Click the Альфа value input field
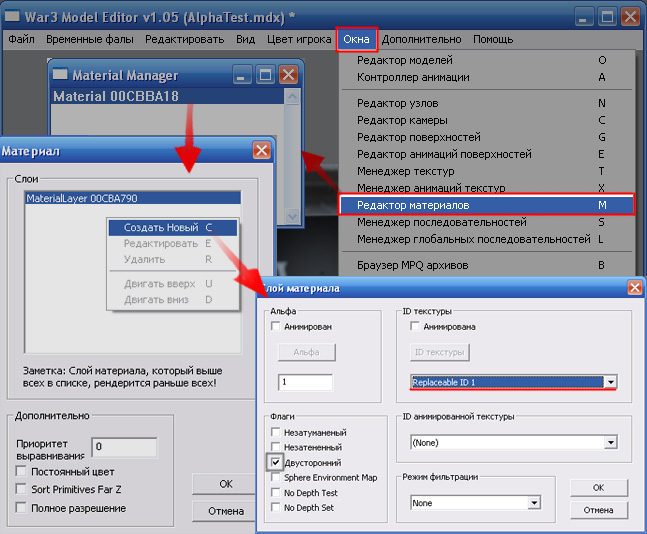Image resolution: width=647 pixels, height=534 pixels. tap(305, 382)
